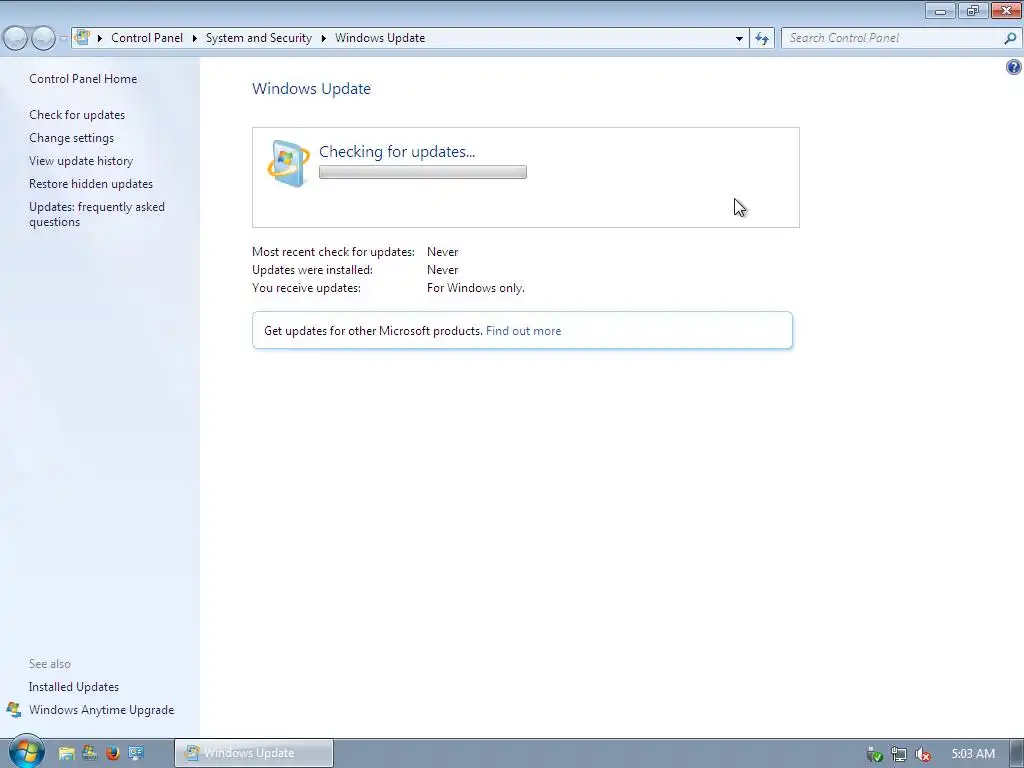Click Find out more link

click(523, 330)
